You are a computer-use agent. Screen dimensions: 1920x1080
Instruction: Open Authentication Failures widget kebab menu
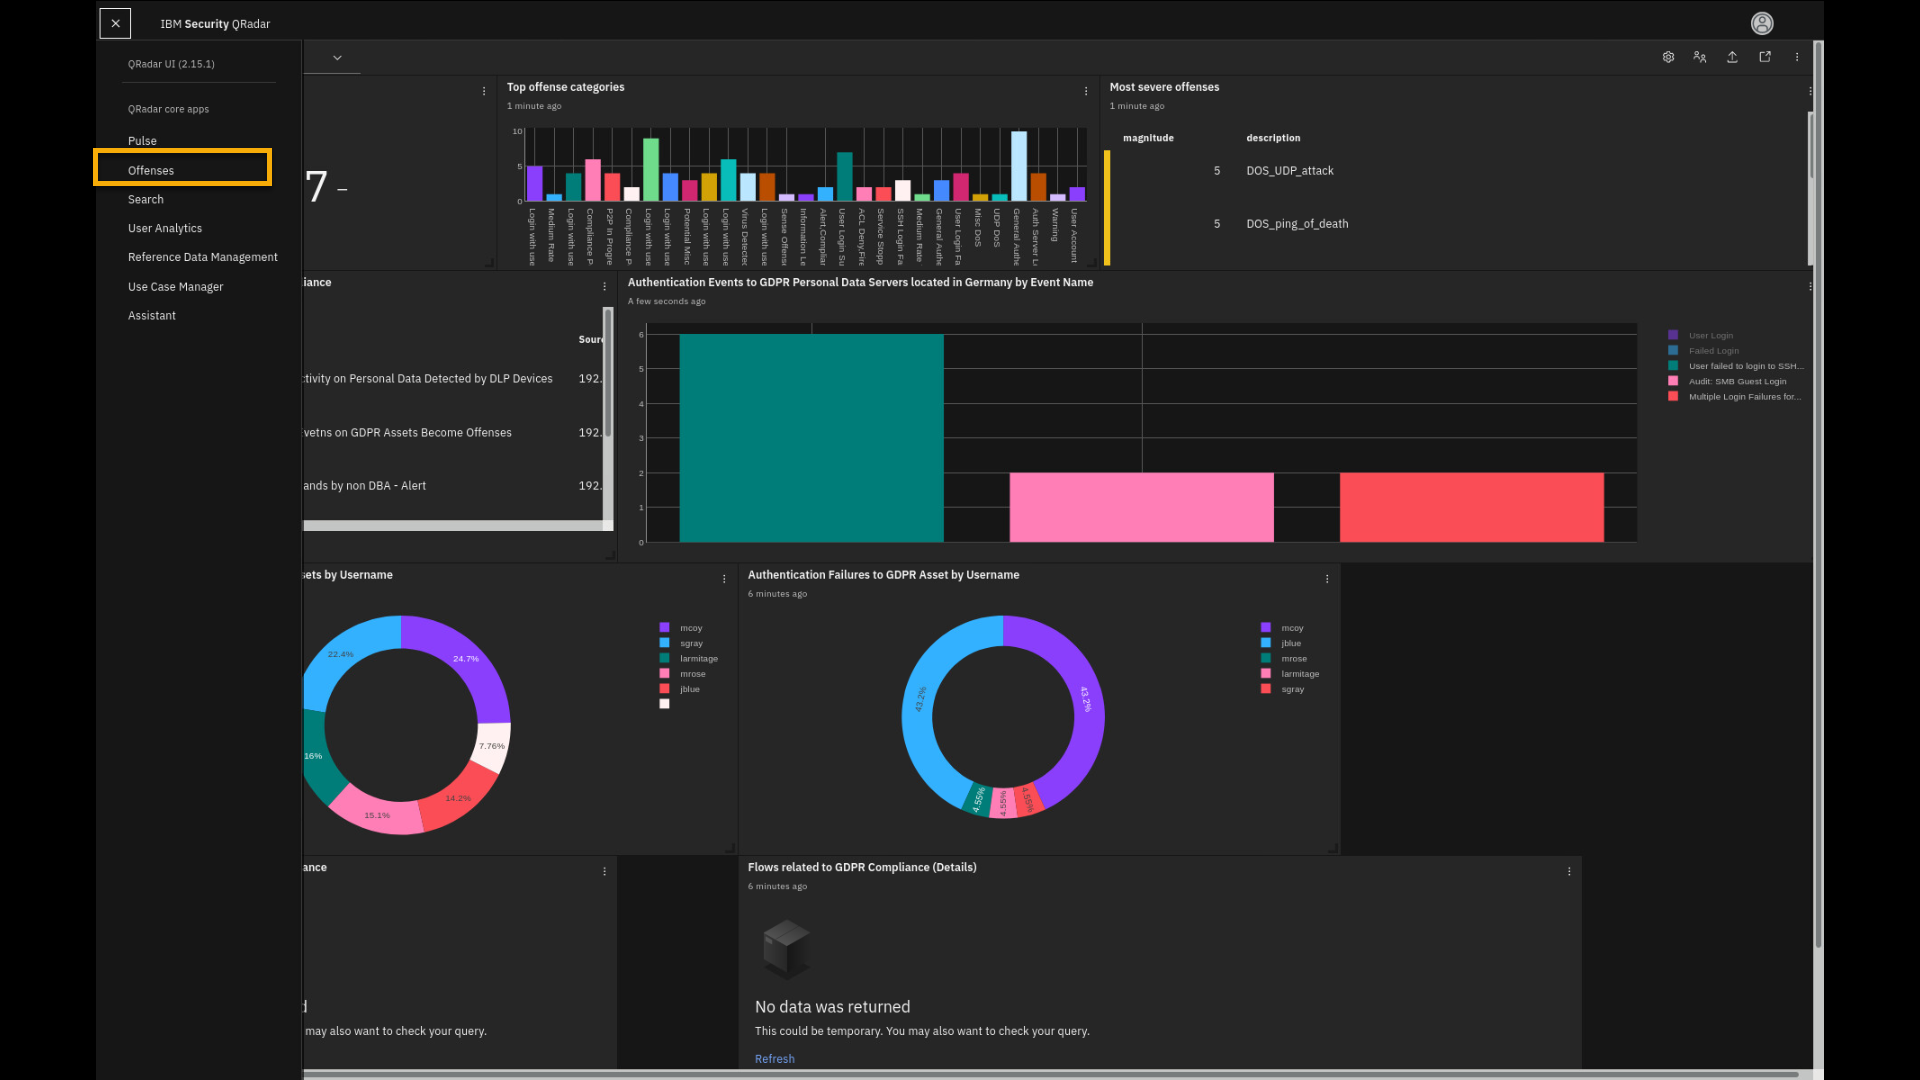tap(1327, 579)
